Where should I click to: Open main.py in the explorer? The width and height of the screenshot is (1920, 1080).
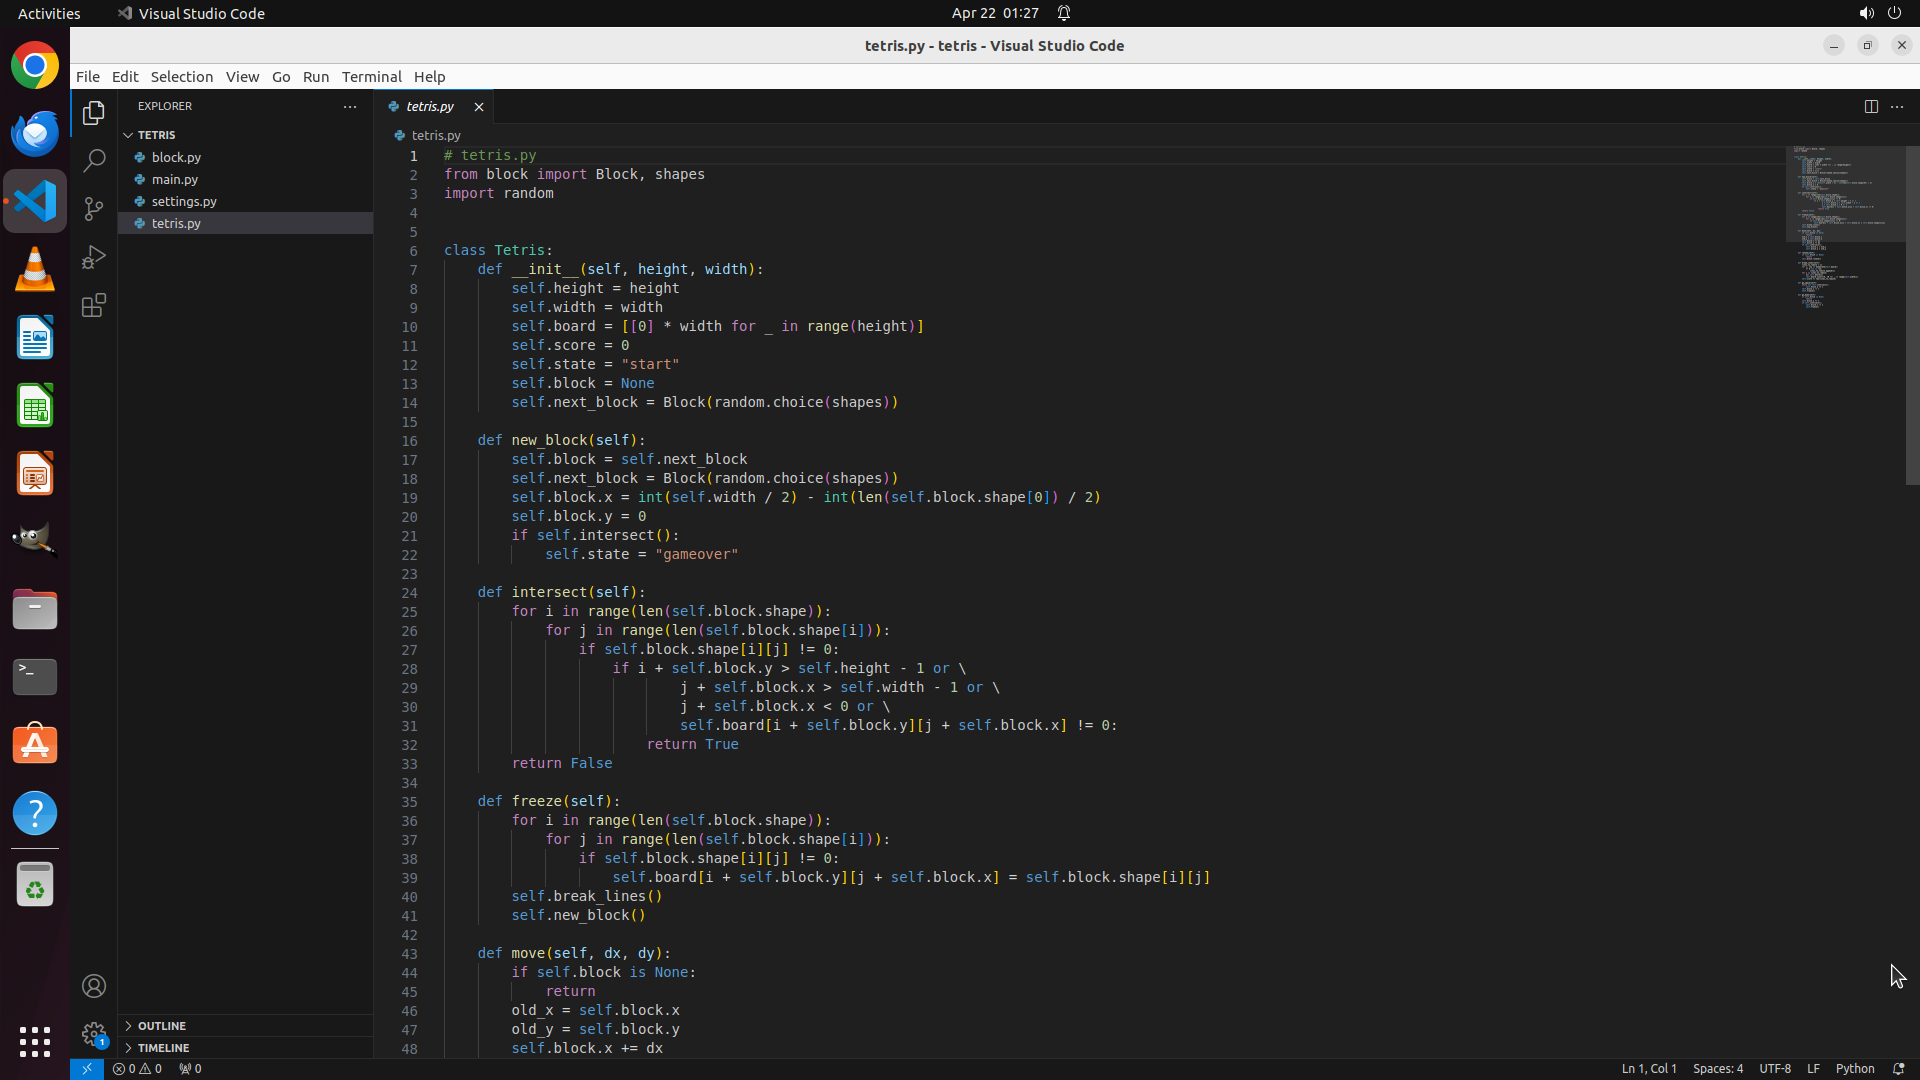[175, 180]
